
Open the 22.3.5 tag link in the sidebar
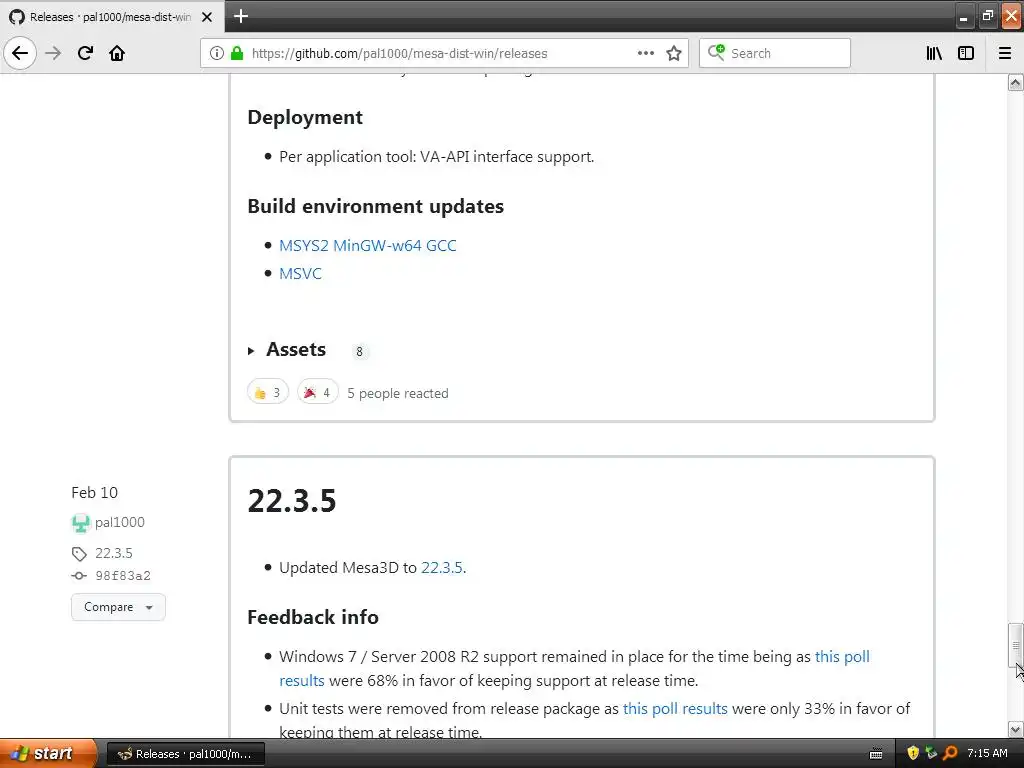point(114,553)
